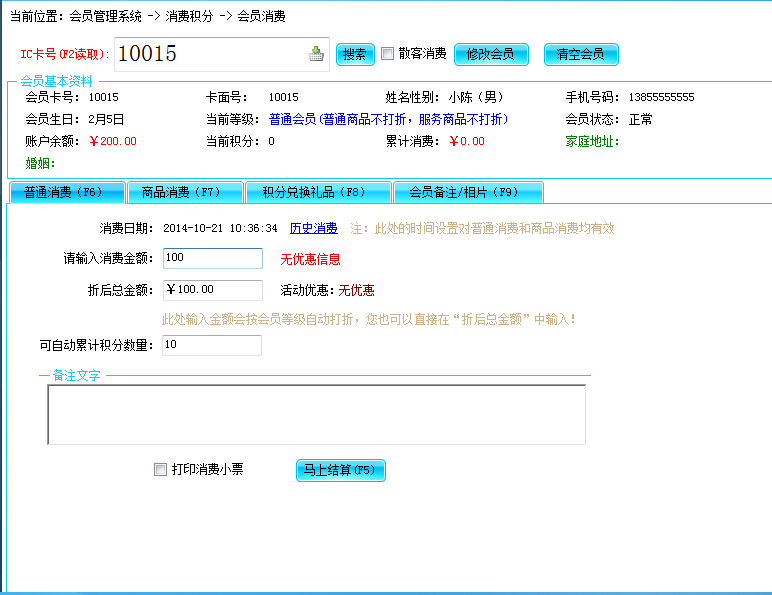The height and width of the screenshot is (595, 772).
Task: Tick the 打印消费小票 checkbox
Action: (160, 469)
